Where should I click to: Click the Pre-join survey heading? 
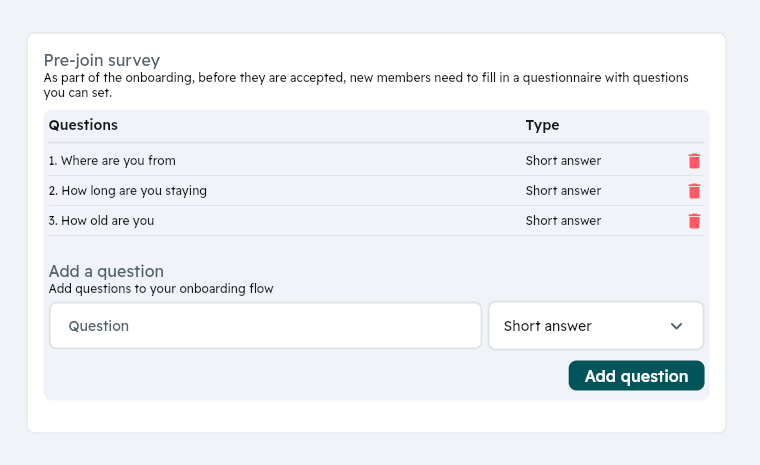coord(102,60)
